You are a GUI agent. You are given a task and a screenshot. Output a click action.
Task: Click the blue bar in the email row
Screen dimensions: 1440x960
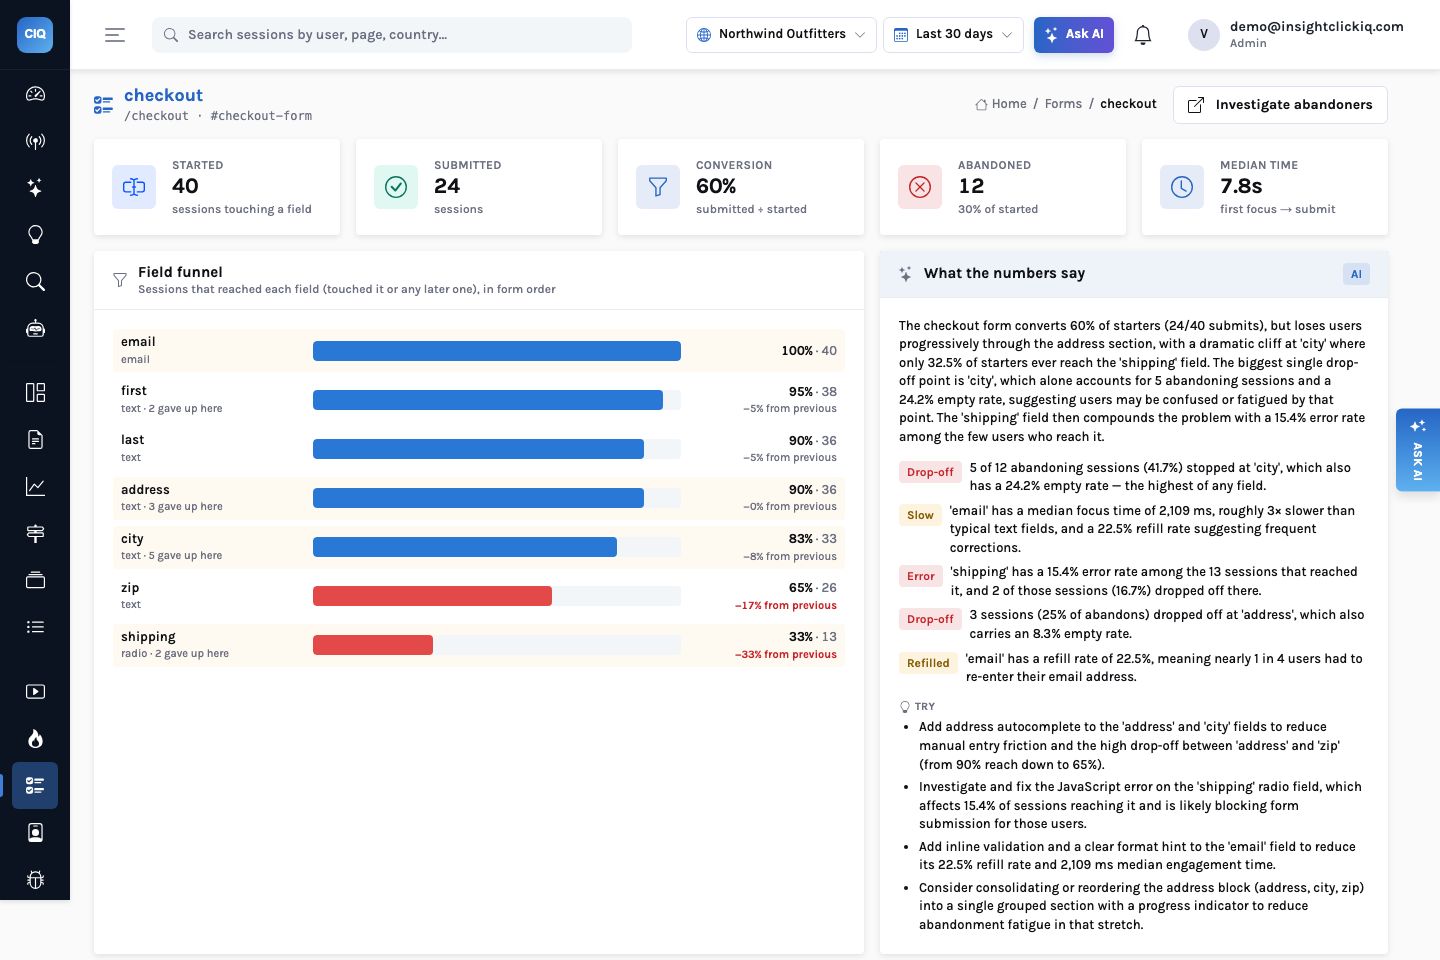coord(497,351)
